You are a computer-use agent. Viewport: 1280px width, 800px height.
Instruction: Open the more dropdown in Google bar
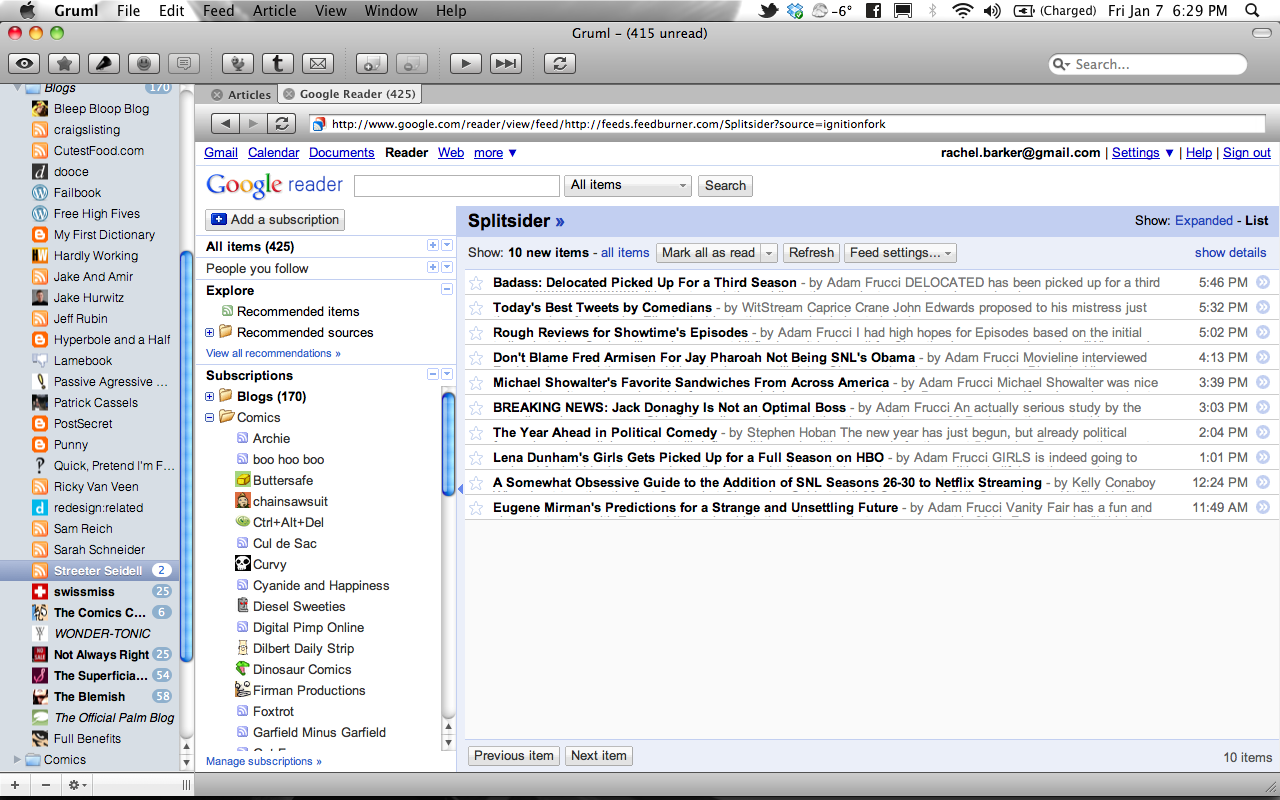point(495,152)
